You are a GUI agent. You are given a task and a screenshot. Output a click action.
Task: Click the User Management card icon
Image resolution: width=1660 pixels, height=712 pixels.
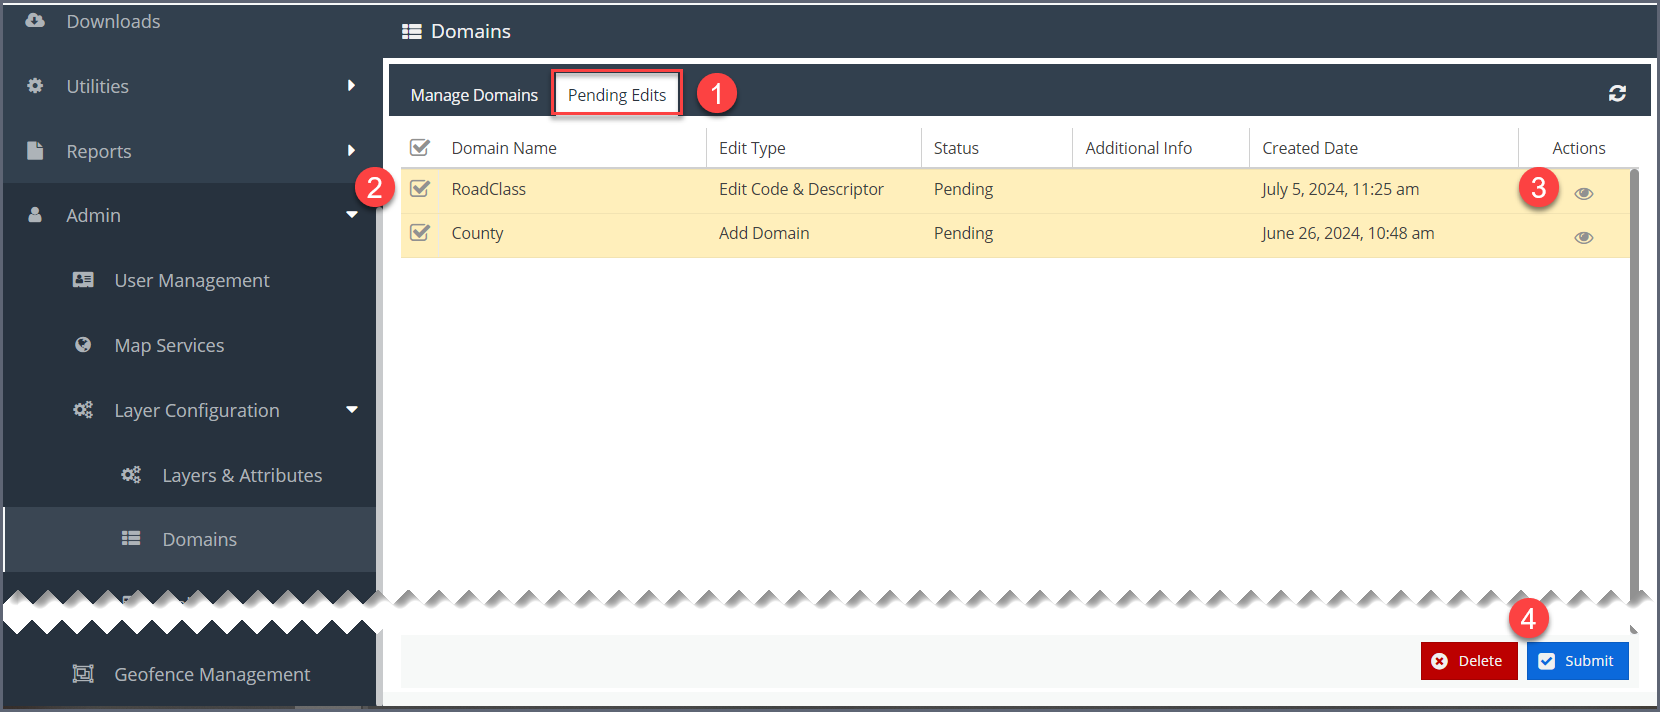point(83,280)
